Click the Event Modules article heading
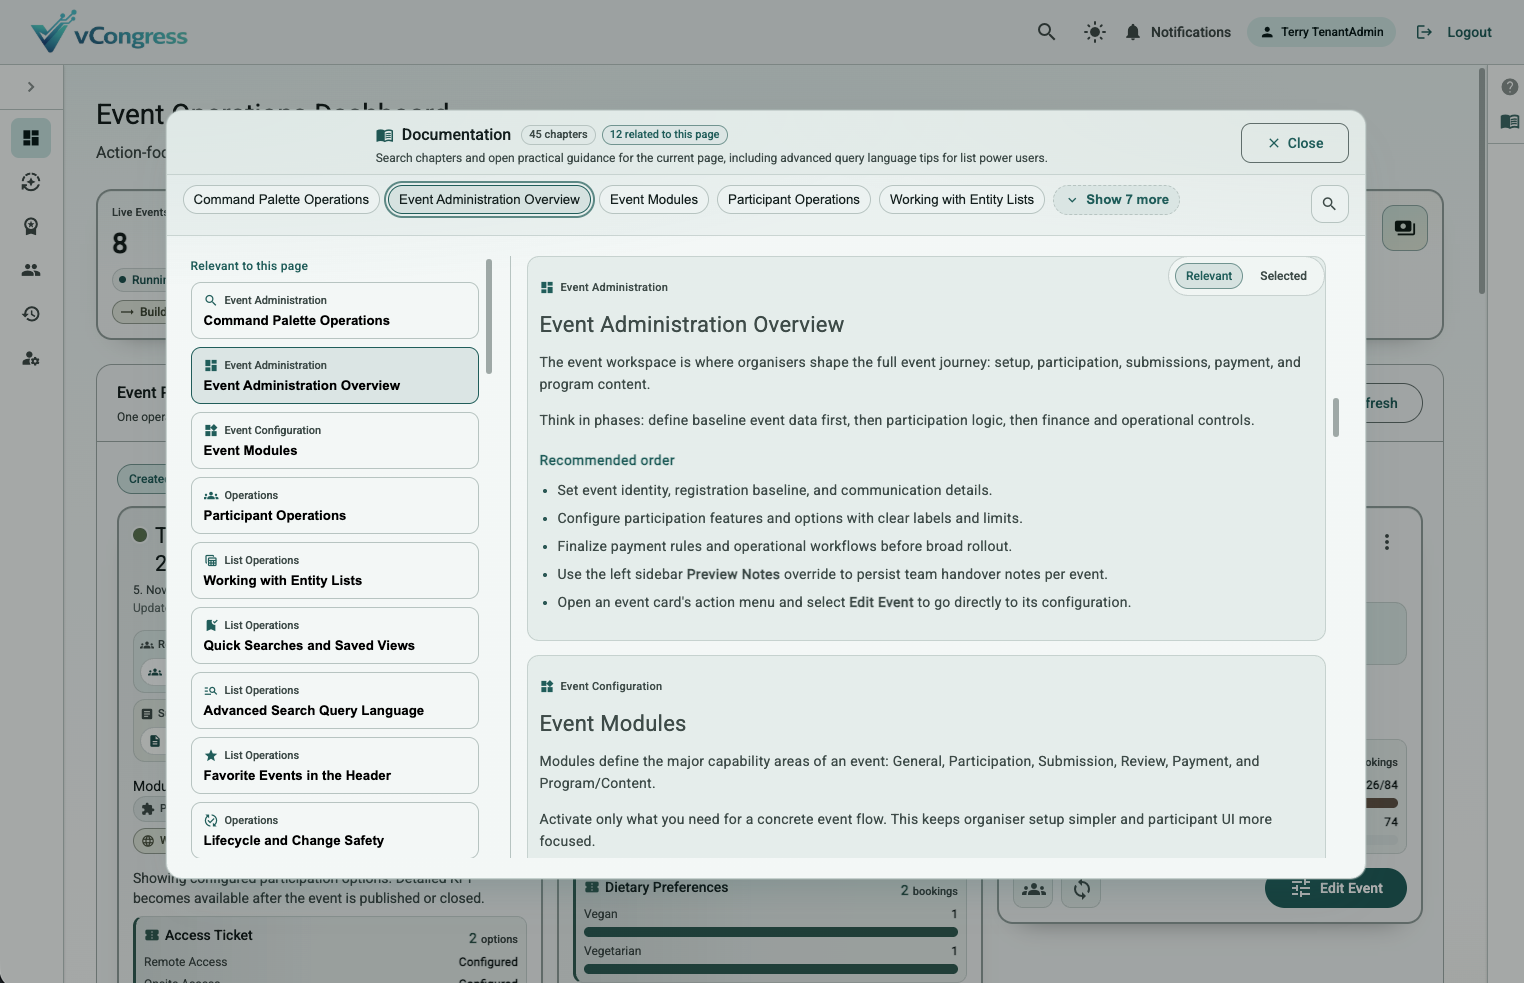1524x983 pixels. click(x=612, y=724)
